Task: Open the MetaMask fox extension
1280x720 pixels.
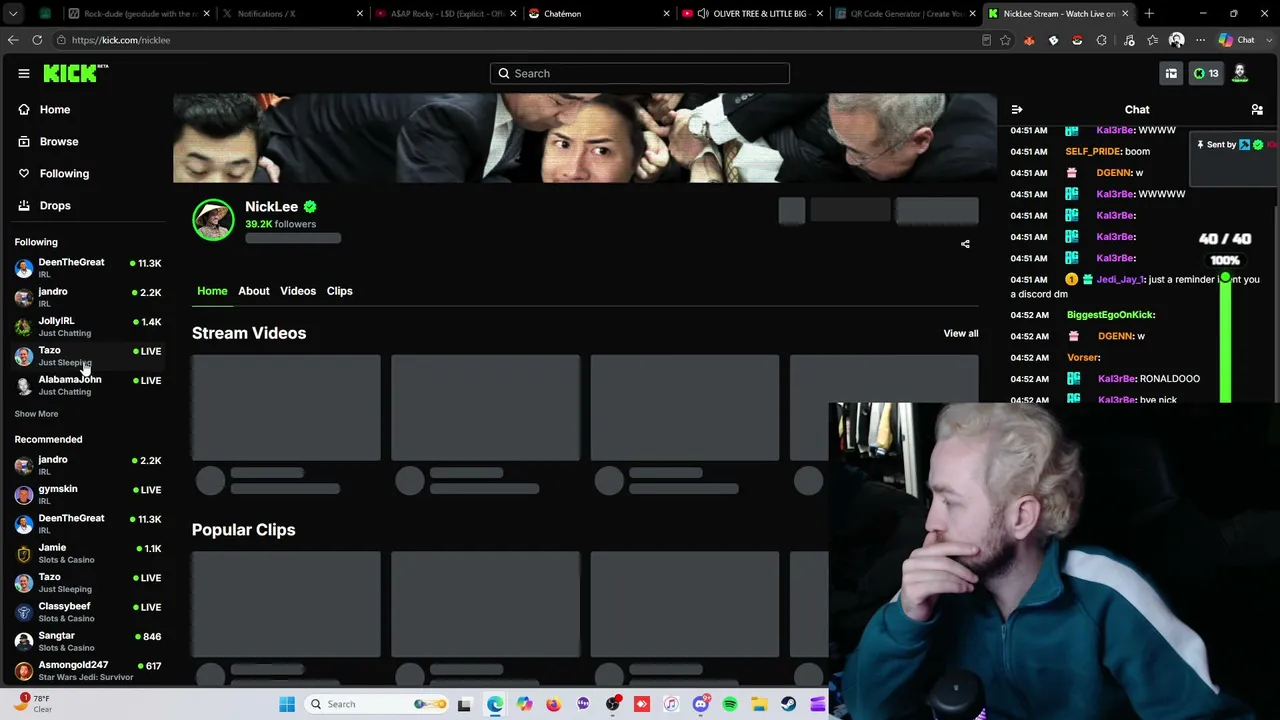Action: [1029, 40]
